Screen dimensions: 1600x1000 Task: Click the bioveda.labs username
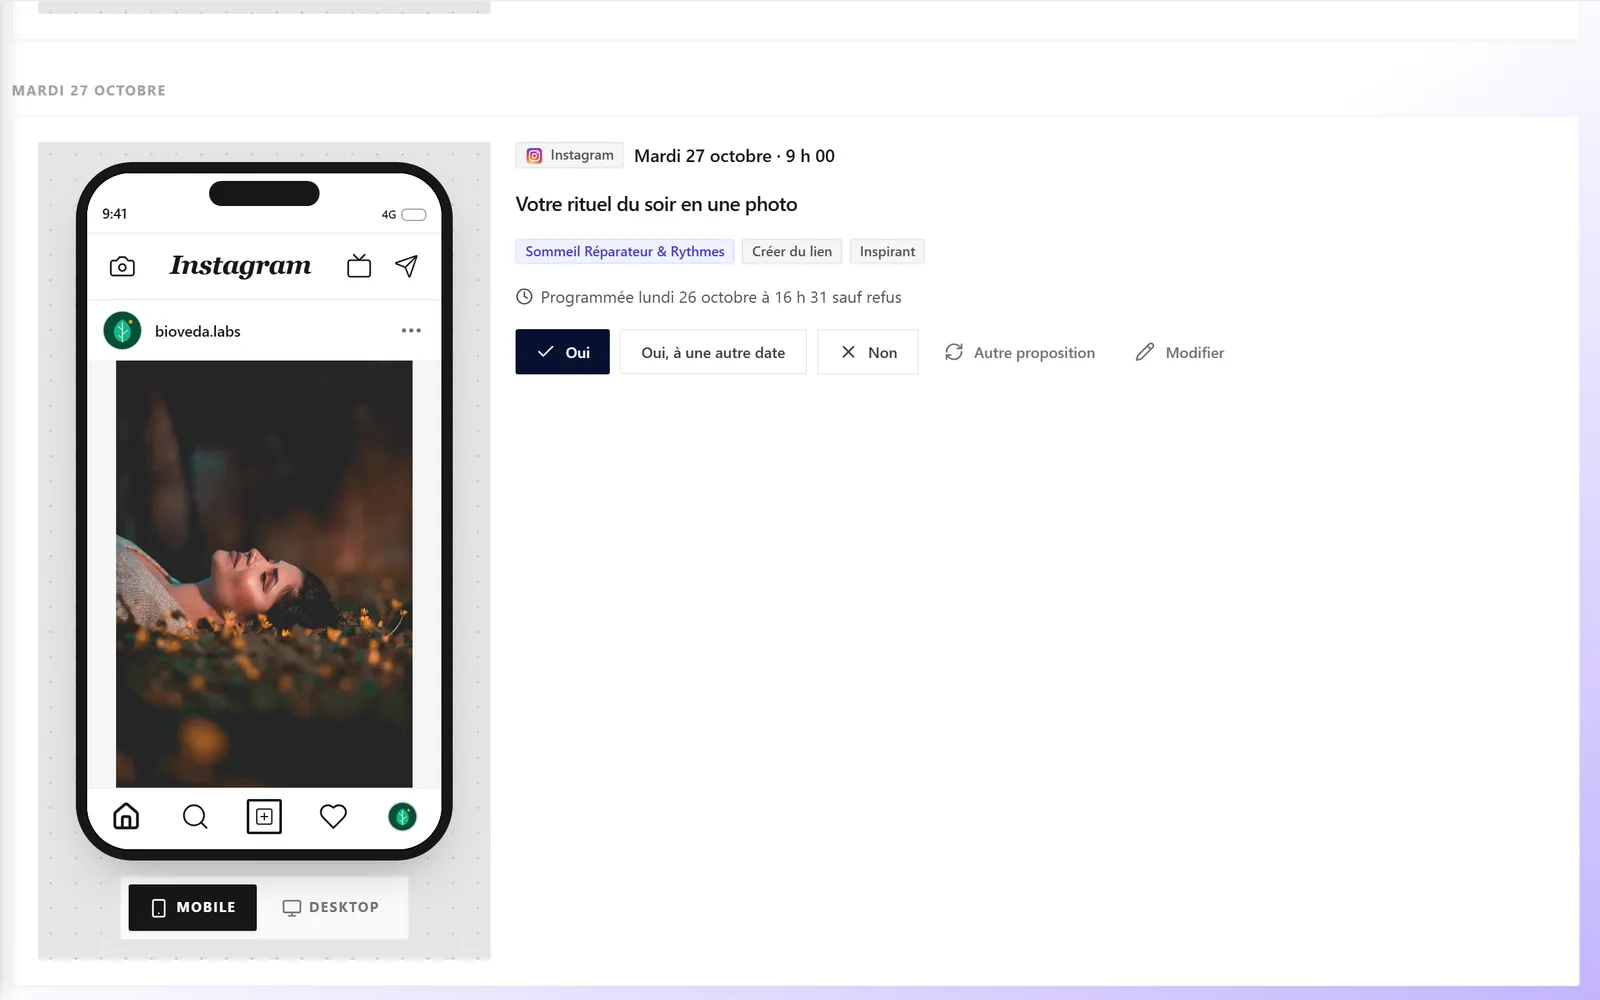(198, 331)
